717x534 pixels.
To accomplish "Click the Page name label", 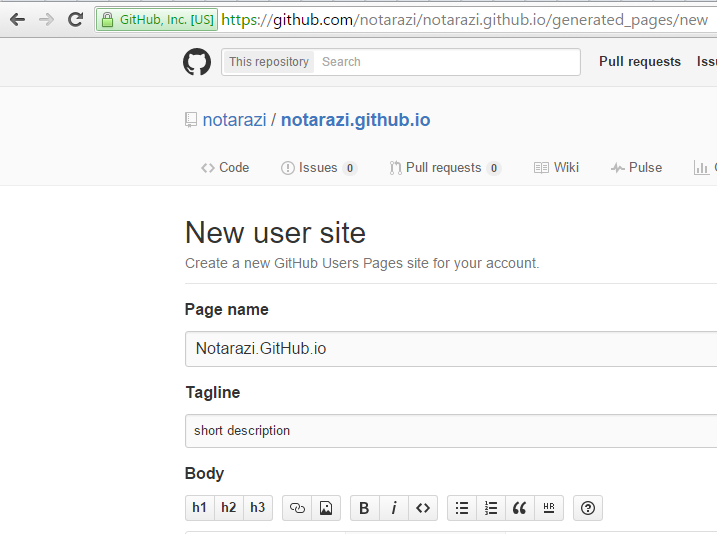I will [227, 310].
